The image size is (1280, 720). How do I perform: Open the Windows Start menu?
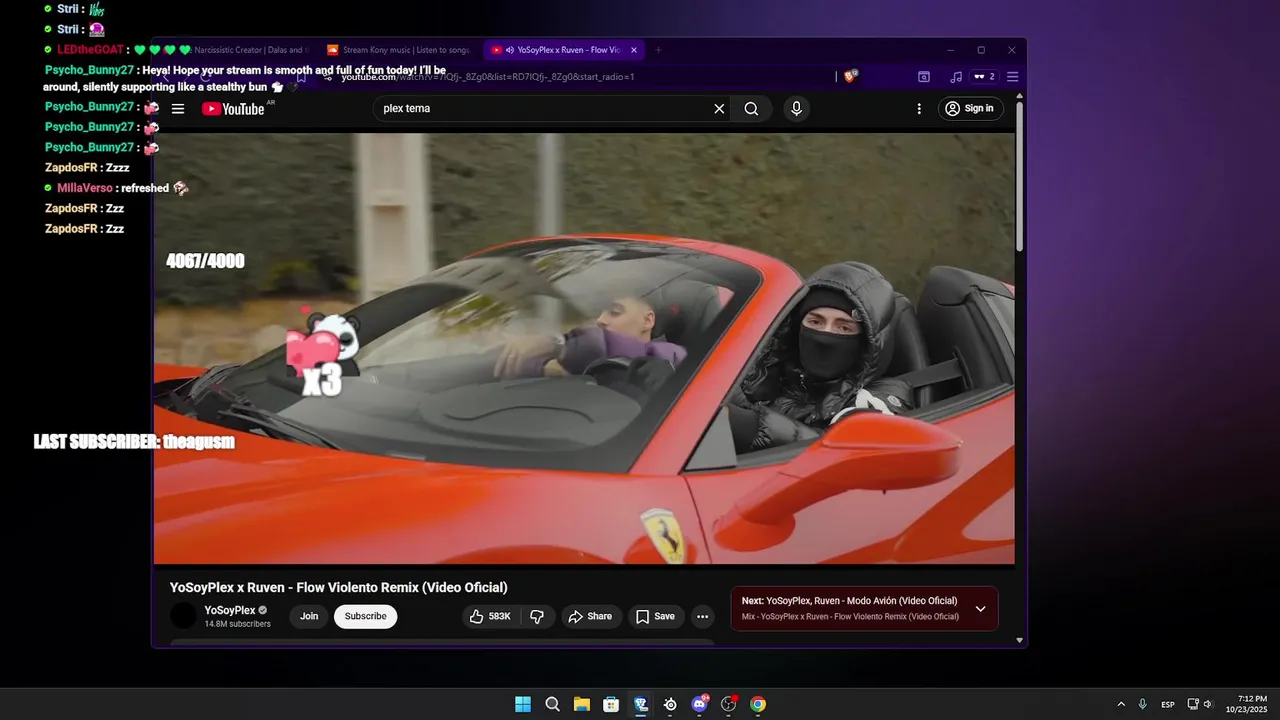click(x=523, y=705)
